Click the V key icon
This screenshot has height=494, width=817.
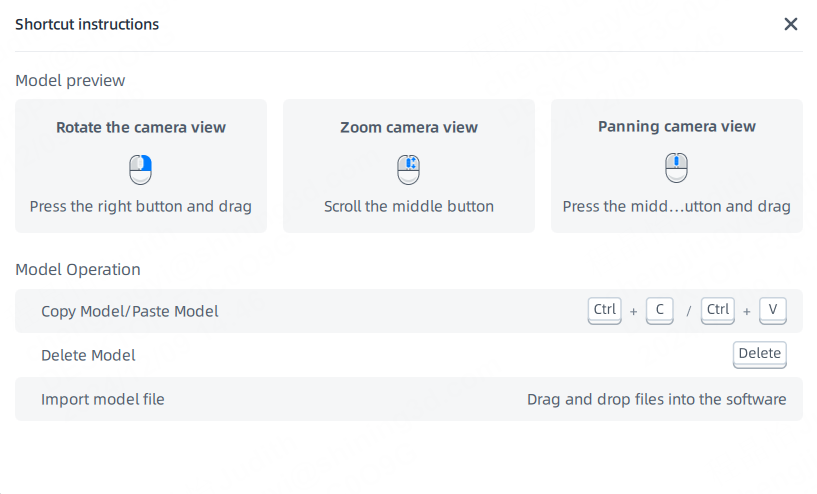click(x=773, y=311)
